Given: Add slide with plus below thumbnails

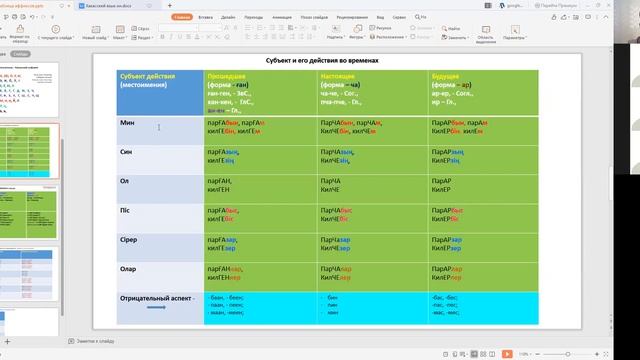Looking at the screenshot, I should click(x=7, y=341).
